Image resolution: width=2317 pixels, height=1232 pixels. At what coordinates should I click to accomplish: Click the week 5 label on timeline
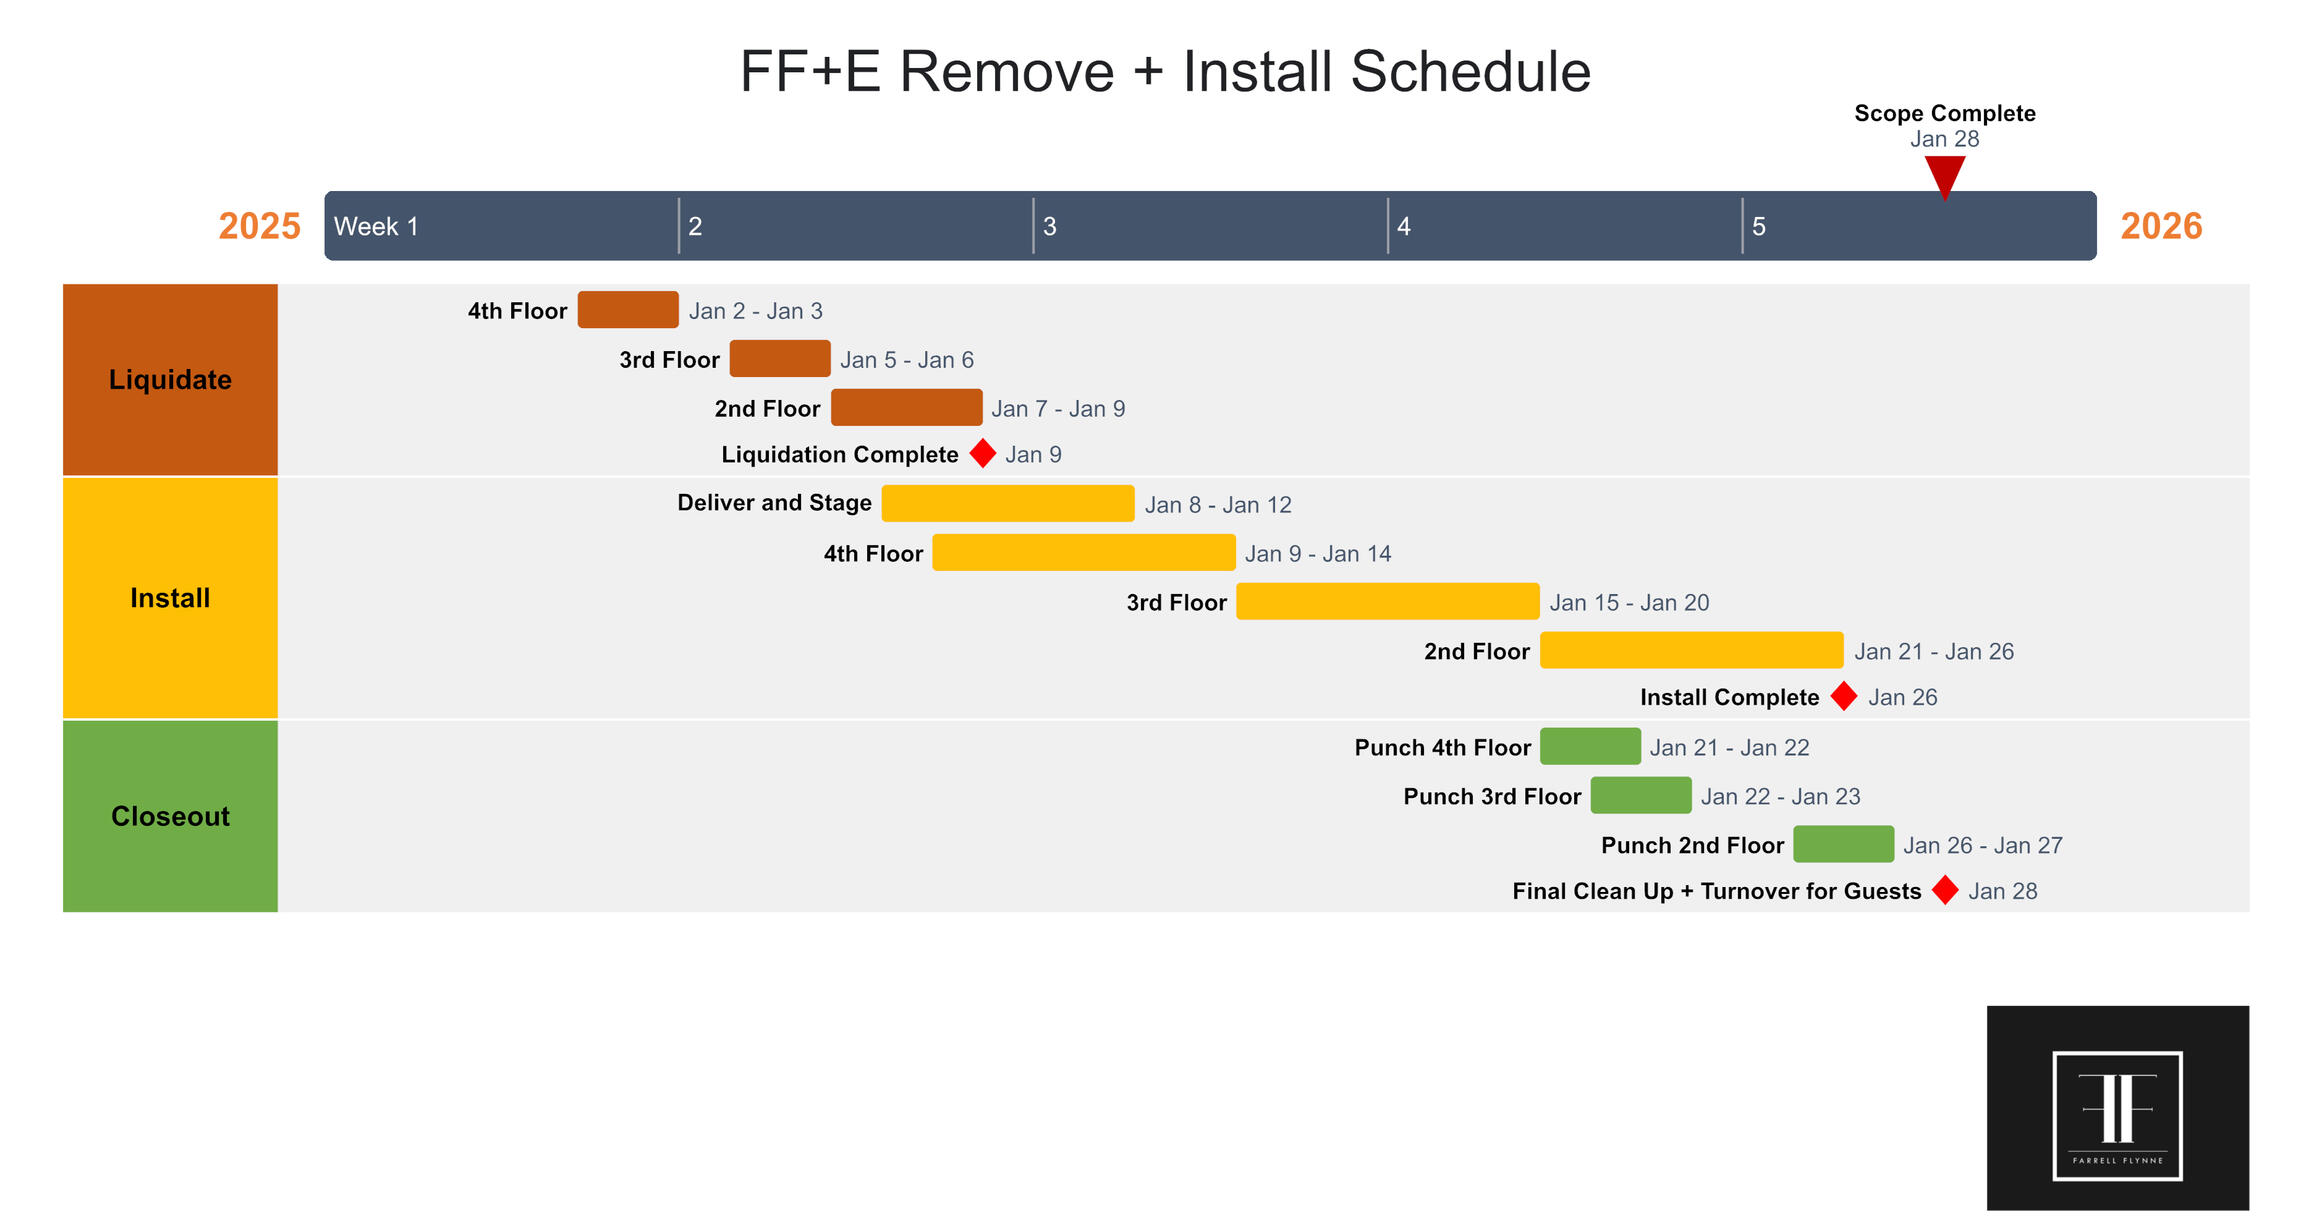pos(1758,227)
